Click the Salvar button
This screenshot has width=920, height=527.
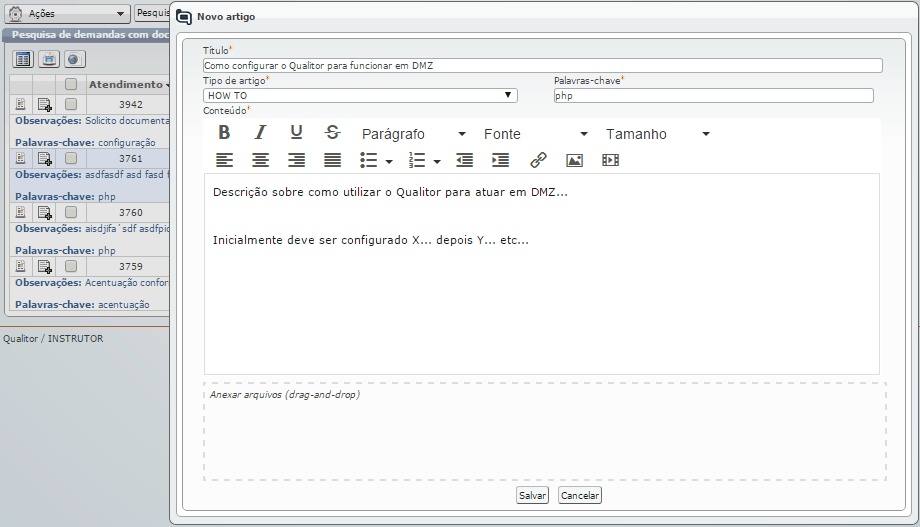[x=532, y=496]
